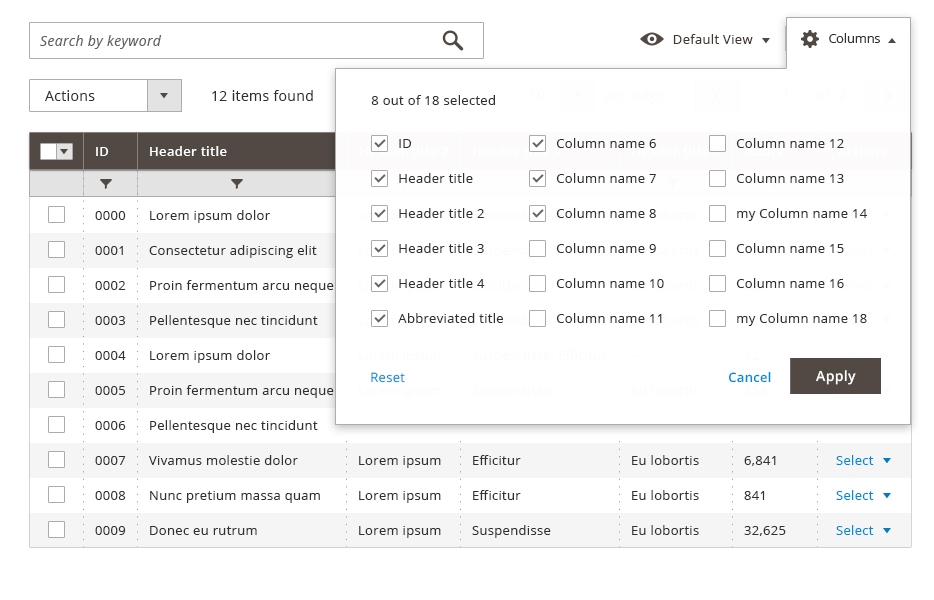Open Select action arrow for row 0007

(886, 461)
